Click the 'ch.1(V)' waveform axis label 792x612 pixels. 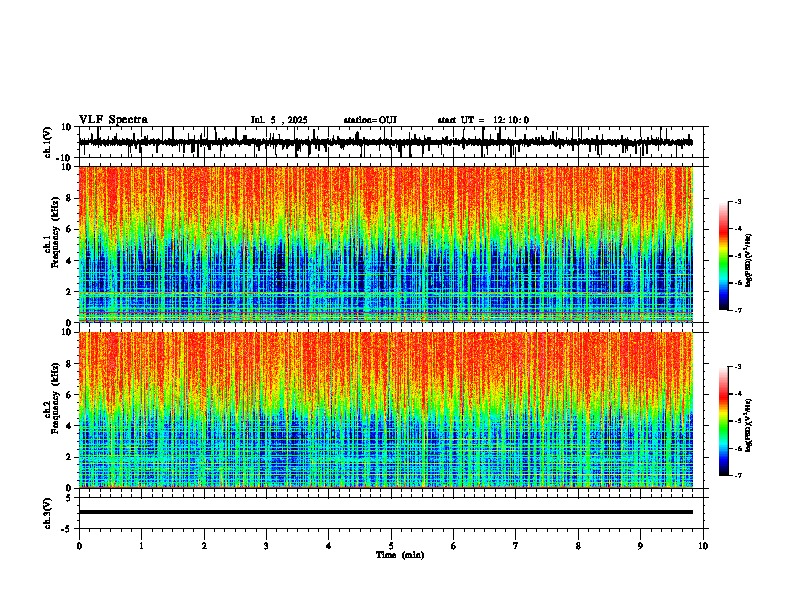[48, 142]
